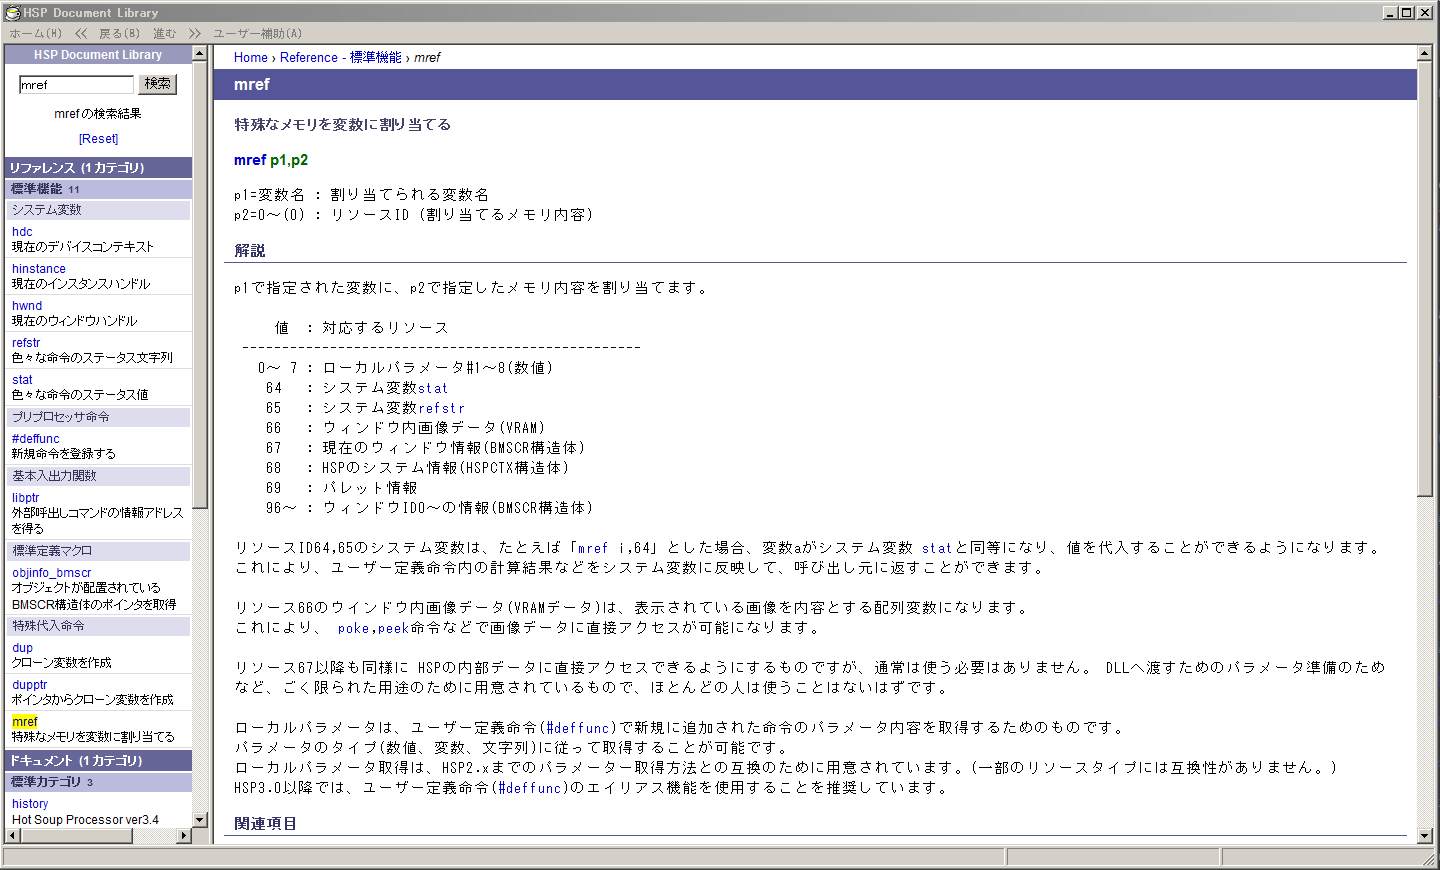Click the sidebar horizontal scroll left arrow

click(x=11, y=836)
